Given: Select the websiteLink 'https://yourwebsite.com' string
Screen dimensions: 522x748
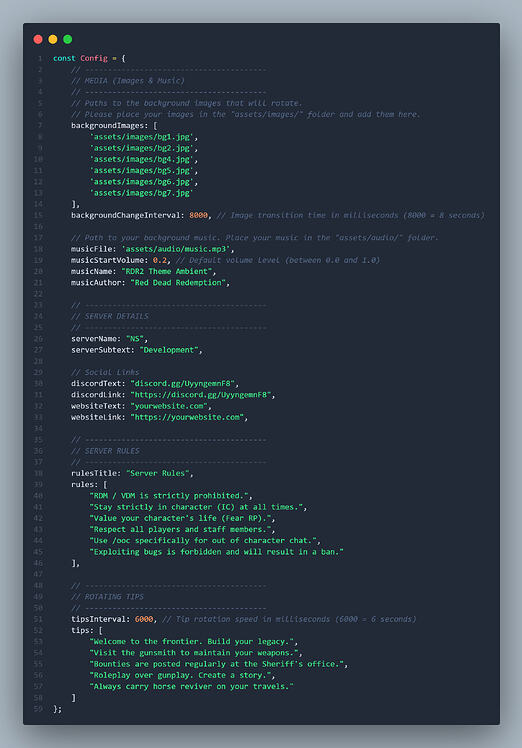Looking at the screenshot, I should click(187, 417).
